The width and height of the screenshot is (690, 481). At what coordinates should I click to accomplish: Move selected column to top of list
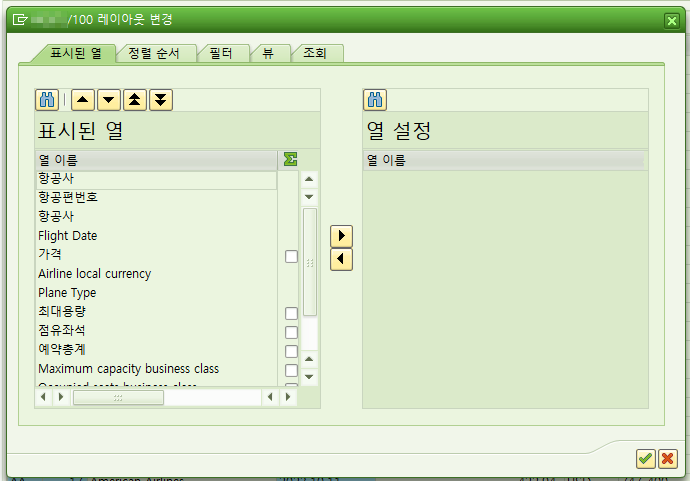pyautogui.click(x=135, y=100)
